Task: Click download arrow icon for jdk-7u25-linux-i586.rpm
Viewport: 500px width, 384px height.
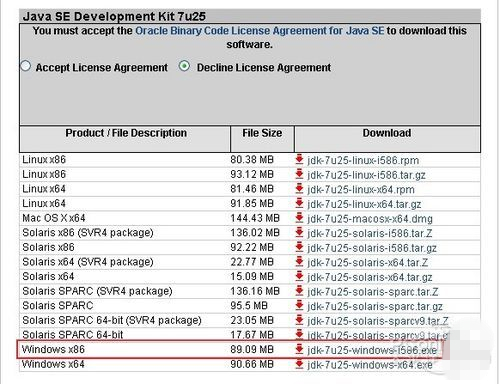Action: click(299, 159)
